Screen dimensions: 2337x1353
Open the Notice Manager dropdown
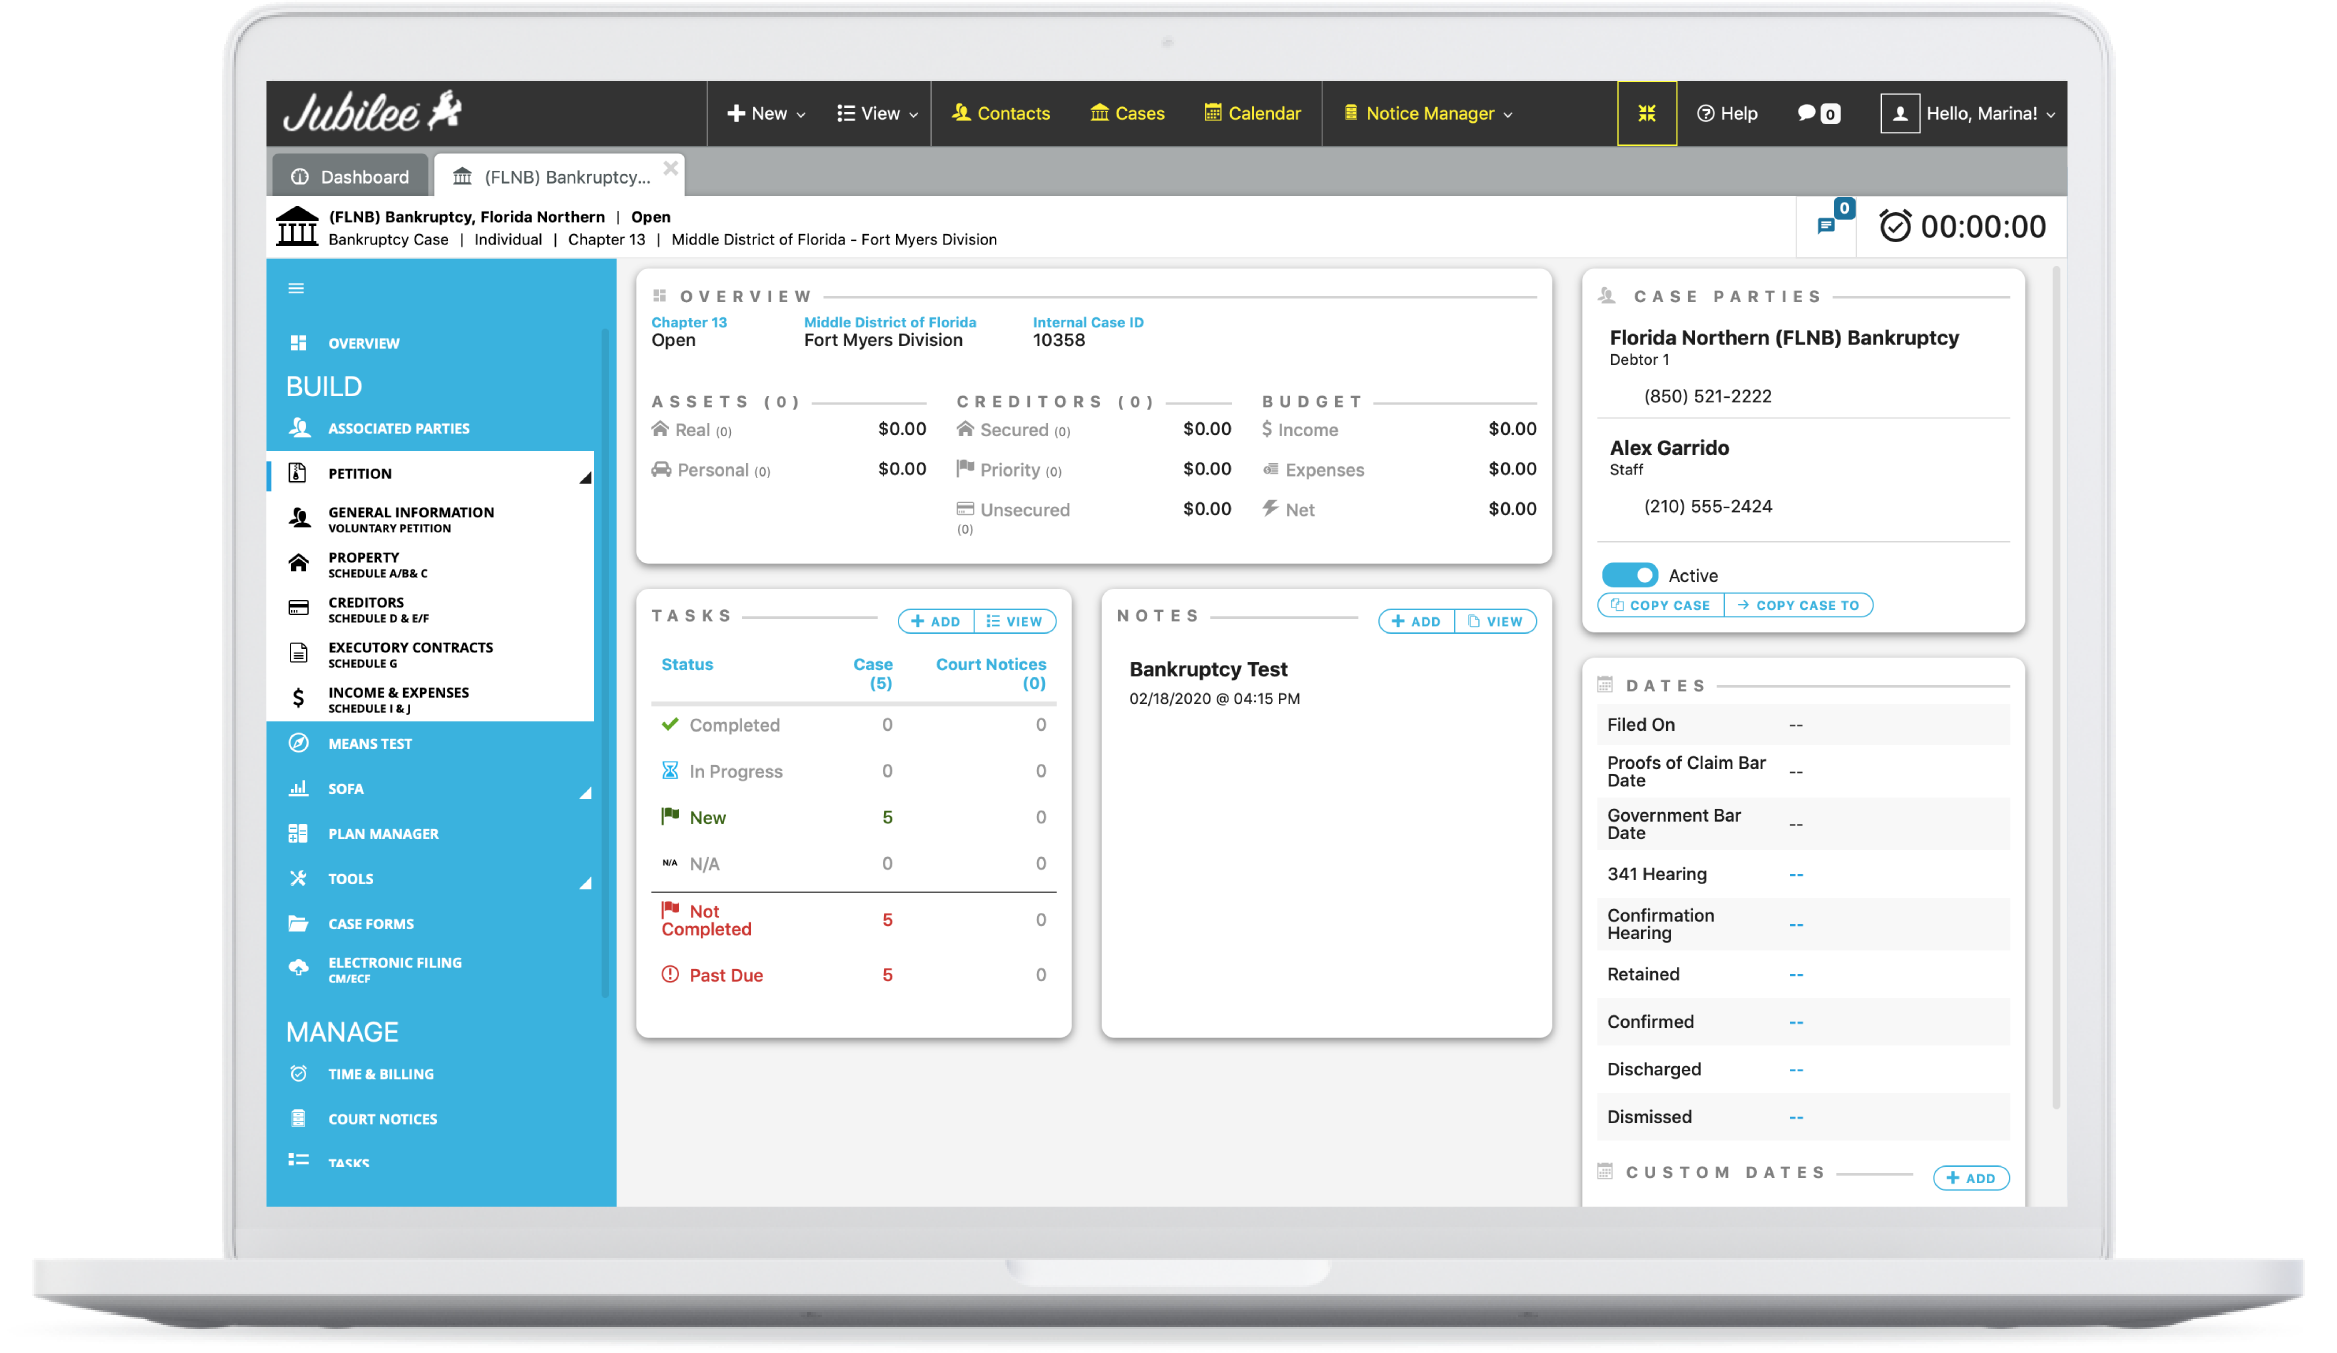coord(1428,113)
